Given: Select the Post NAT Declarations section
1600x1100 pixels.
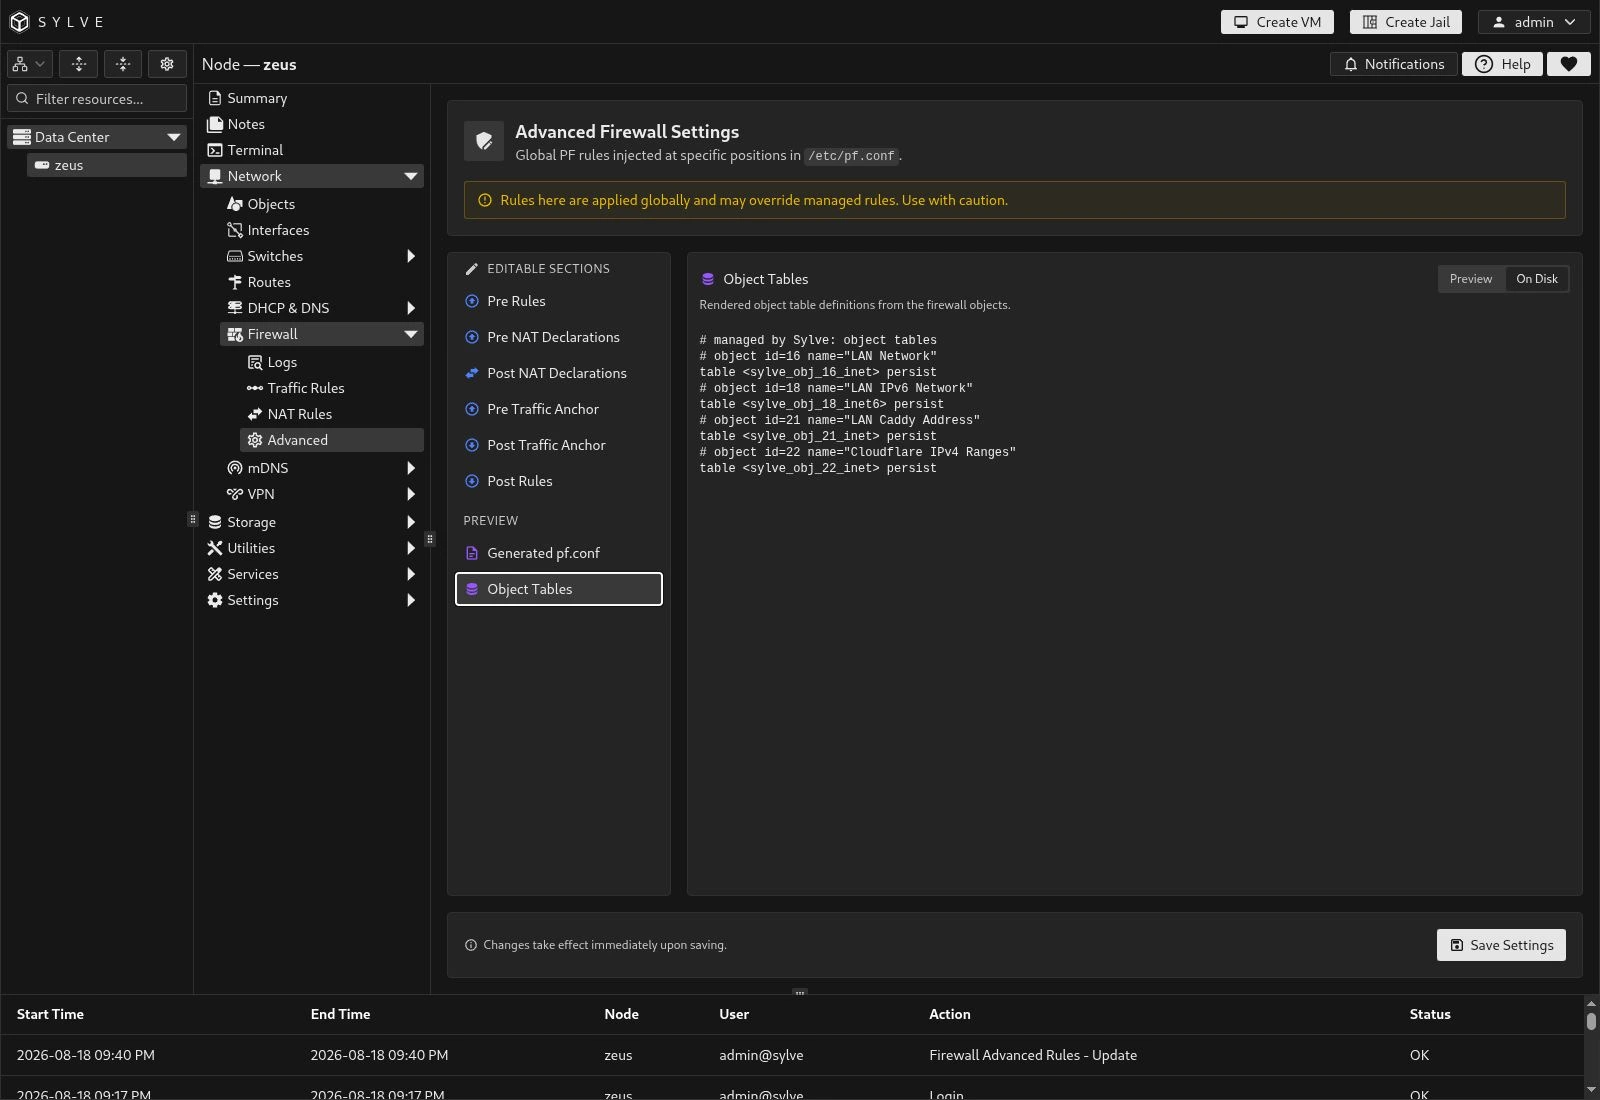Looking at the screenshot, I should click(x=559, y=373).
